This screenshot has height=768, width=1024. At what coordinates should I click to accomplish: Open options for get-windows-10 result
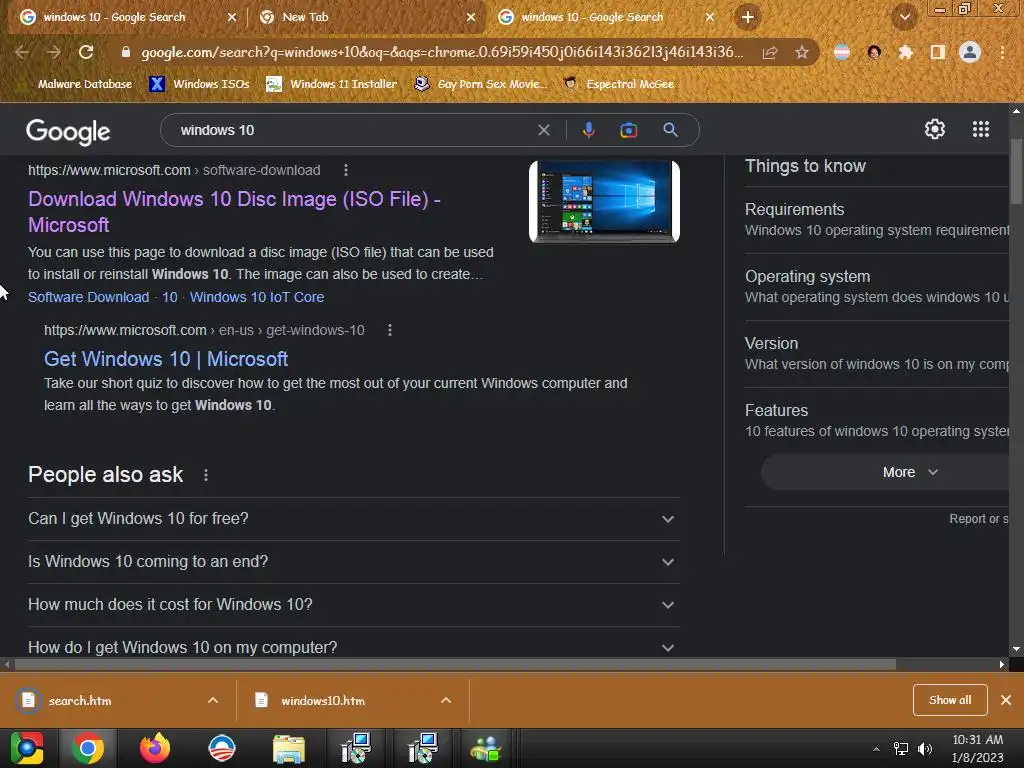(x=390, y=330)
